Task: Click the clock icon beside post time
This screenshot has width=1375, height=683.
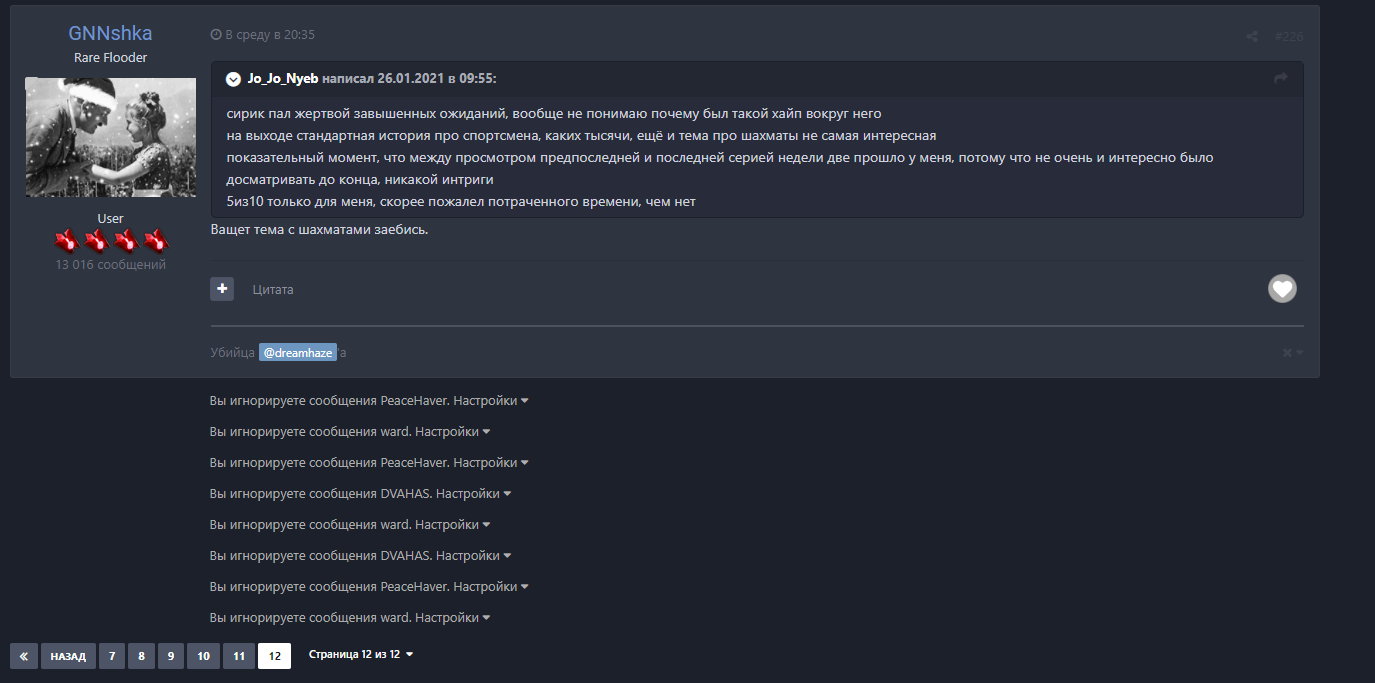Action: coord(216,35)
